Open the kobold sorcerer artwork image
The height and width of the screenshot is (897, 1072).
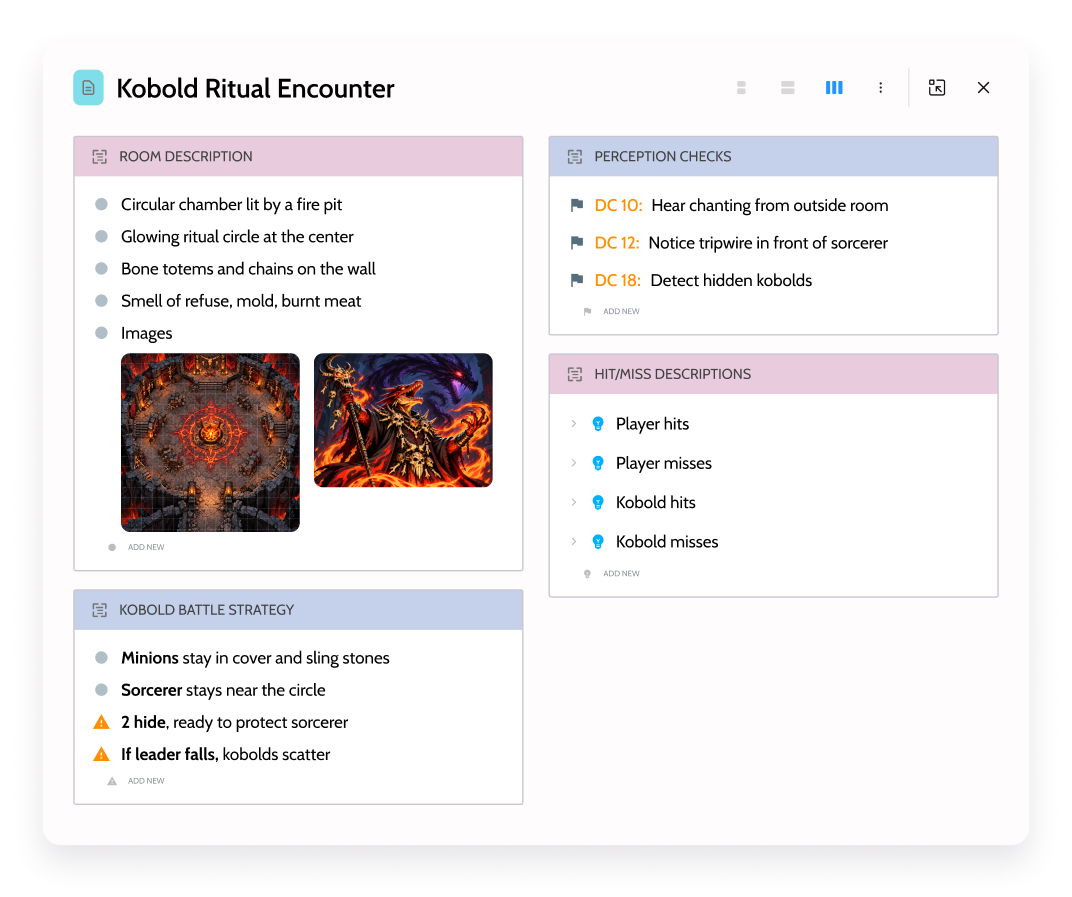[x=403, y=420]
